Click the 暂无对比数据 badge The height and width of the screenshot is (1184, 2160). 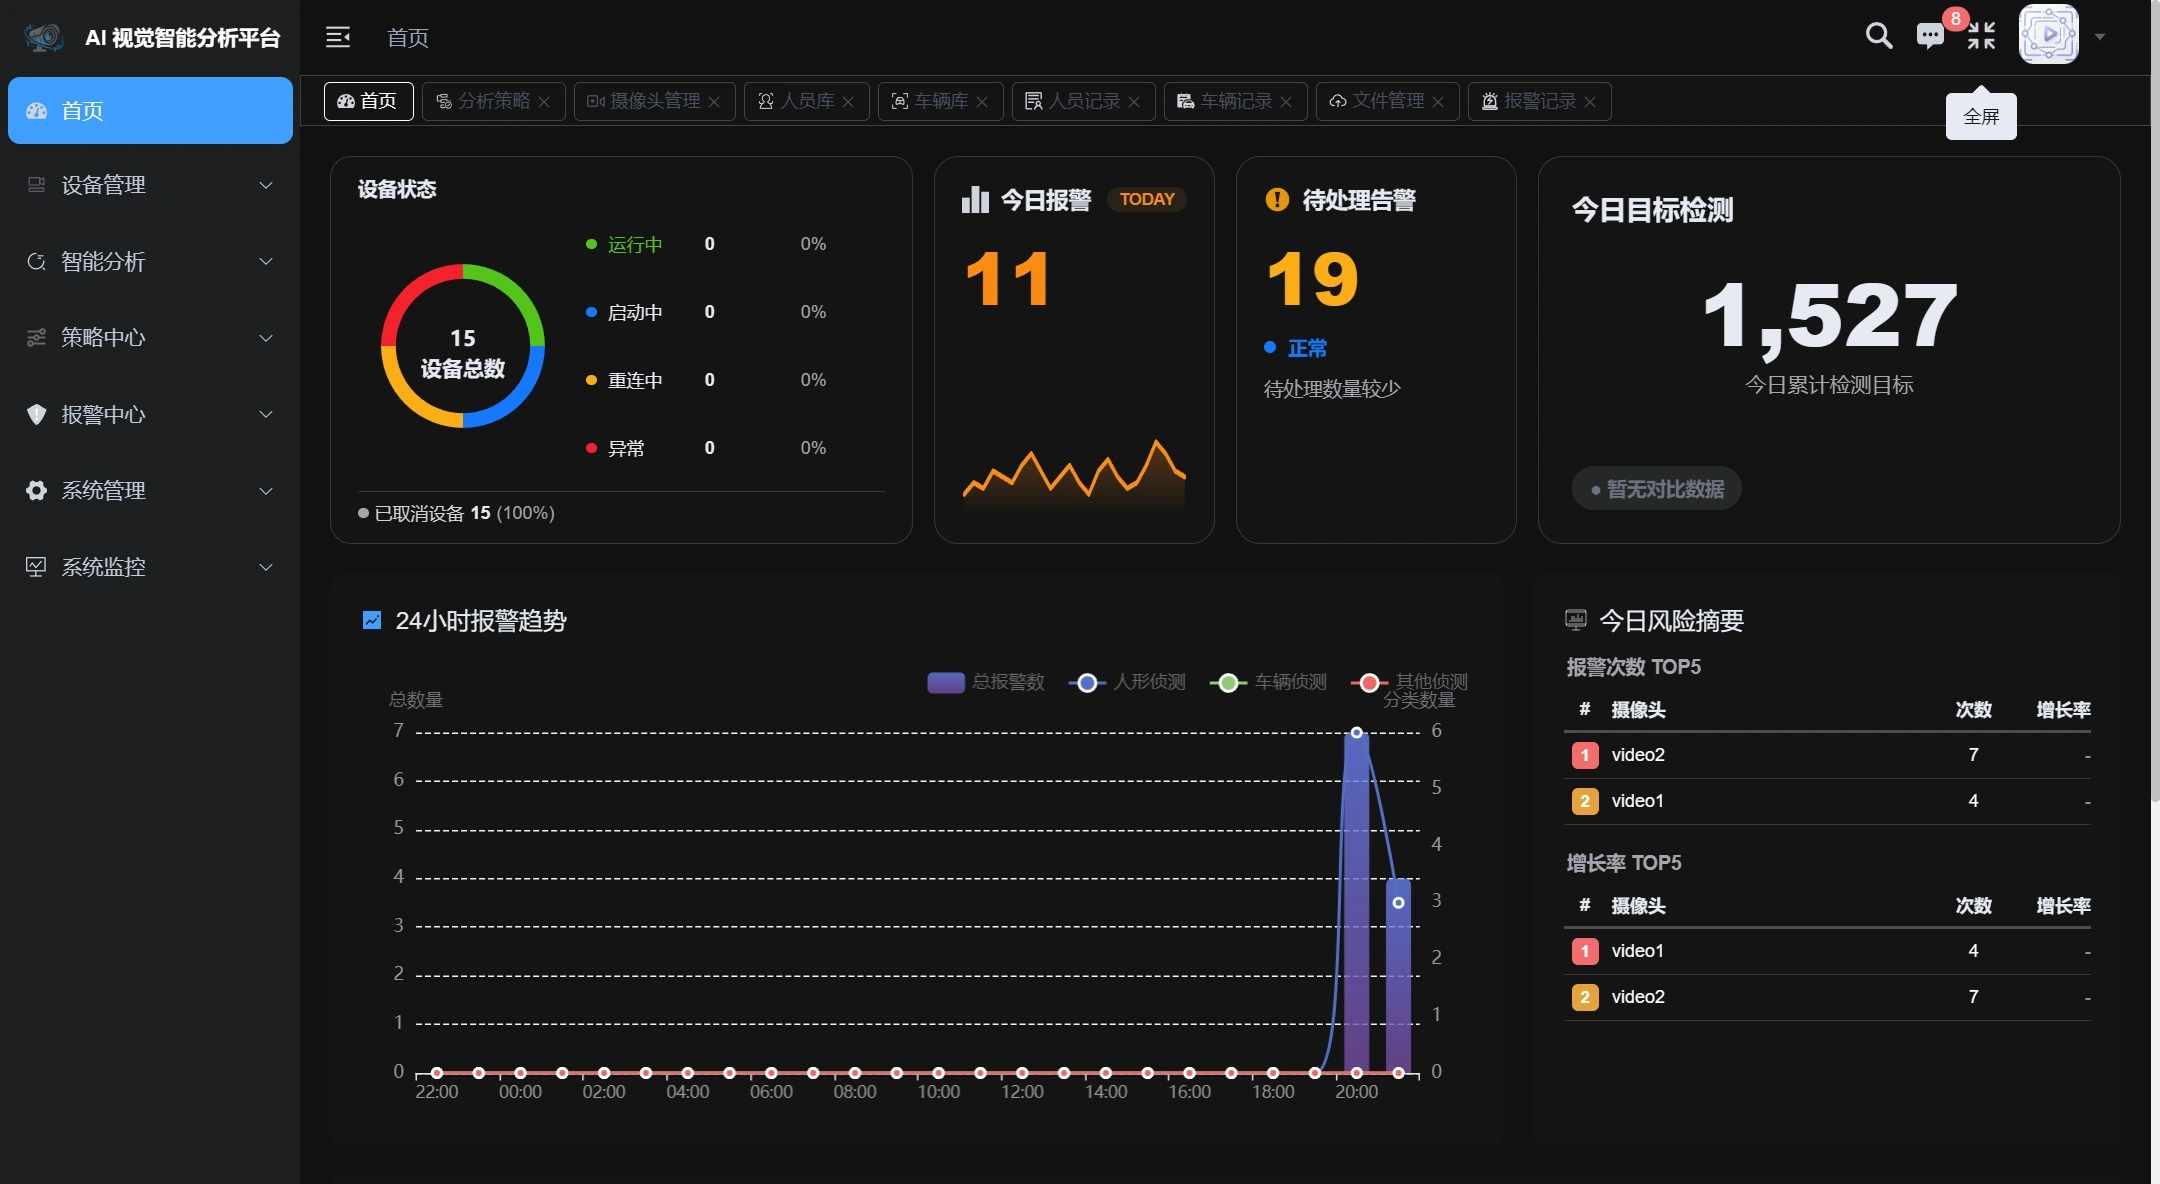pyautogui.click(x=1657, y=489)
